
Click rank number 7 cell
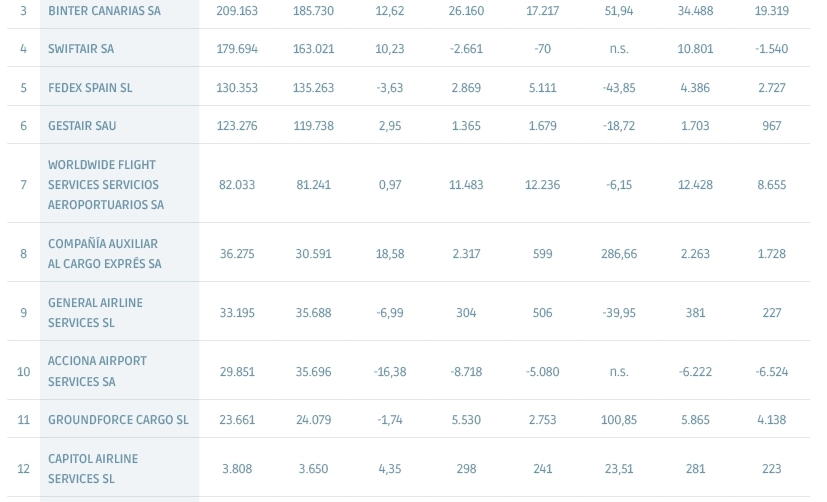coord(23,185)
